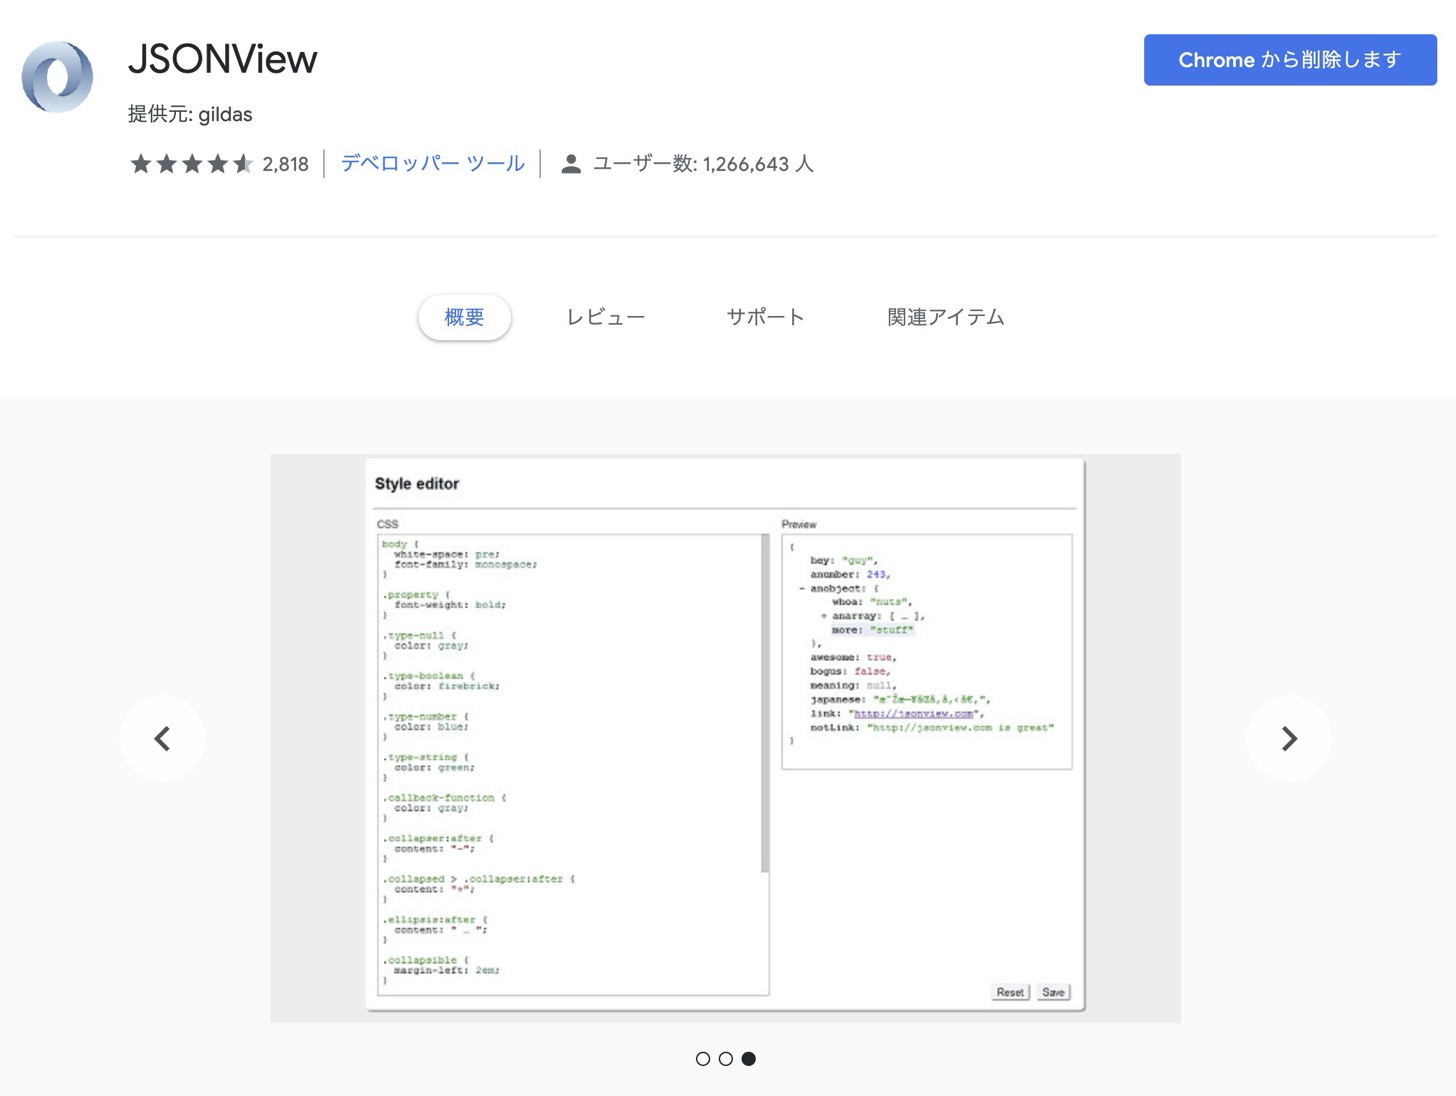1456x1096 pixels.
Task: Click the star rating icons
Action: click(191, 164)
